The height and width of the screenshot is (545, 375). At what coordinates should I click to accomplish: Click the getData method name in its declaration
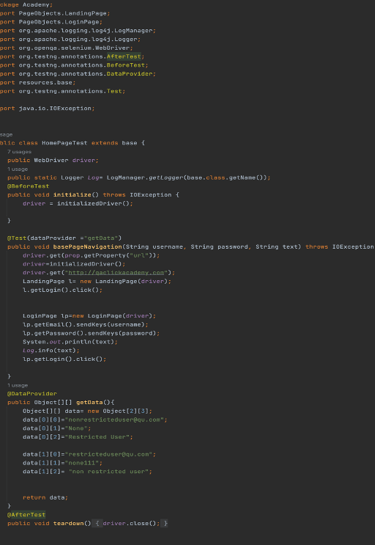tap(89, 402)
